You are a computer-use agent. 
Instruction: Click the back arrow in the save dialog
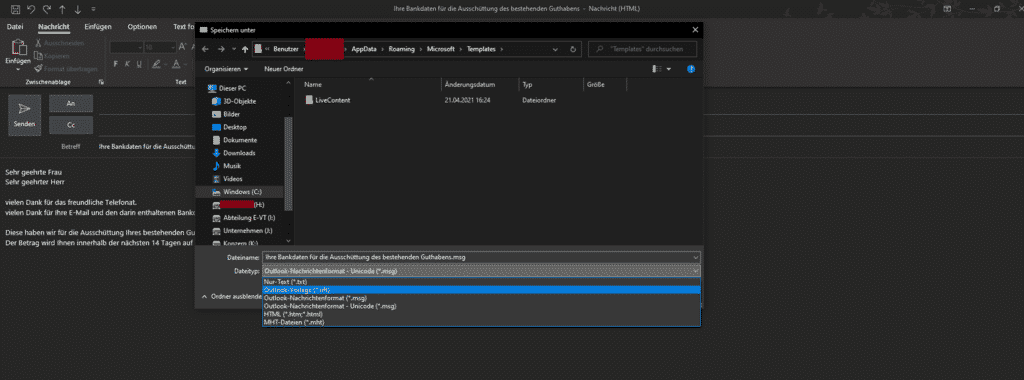point(205,49)
